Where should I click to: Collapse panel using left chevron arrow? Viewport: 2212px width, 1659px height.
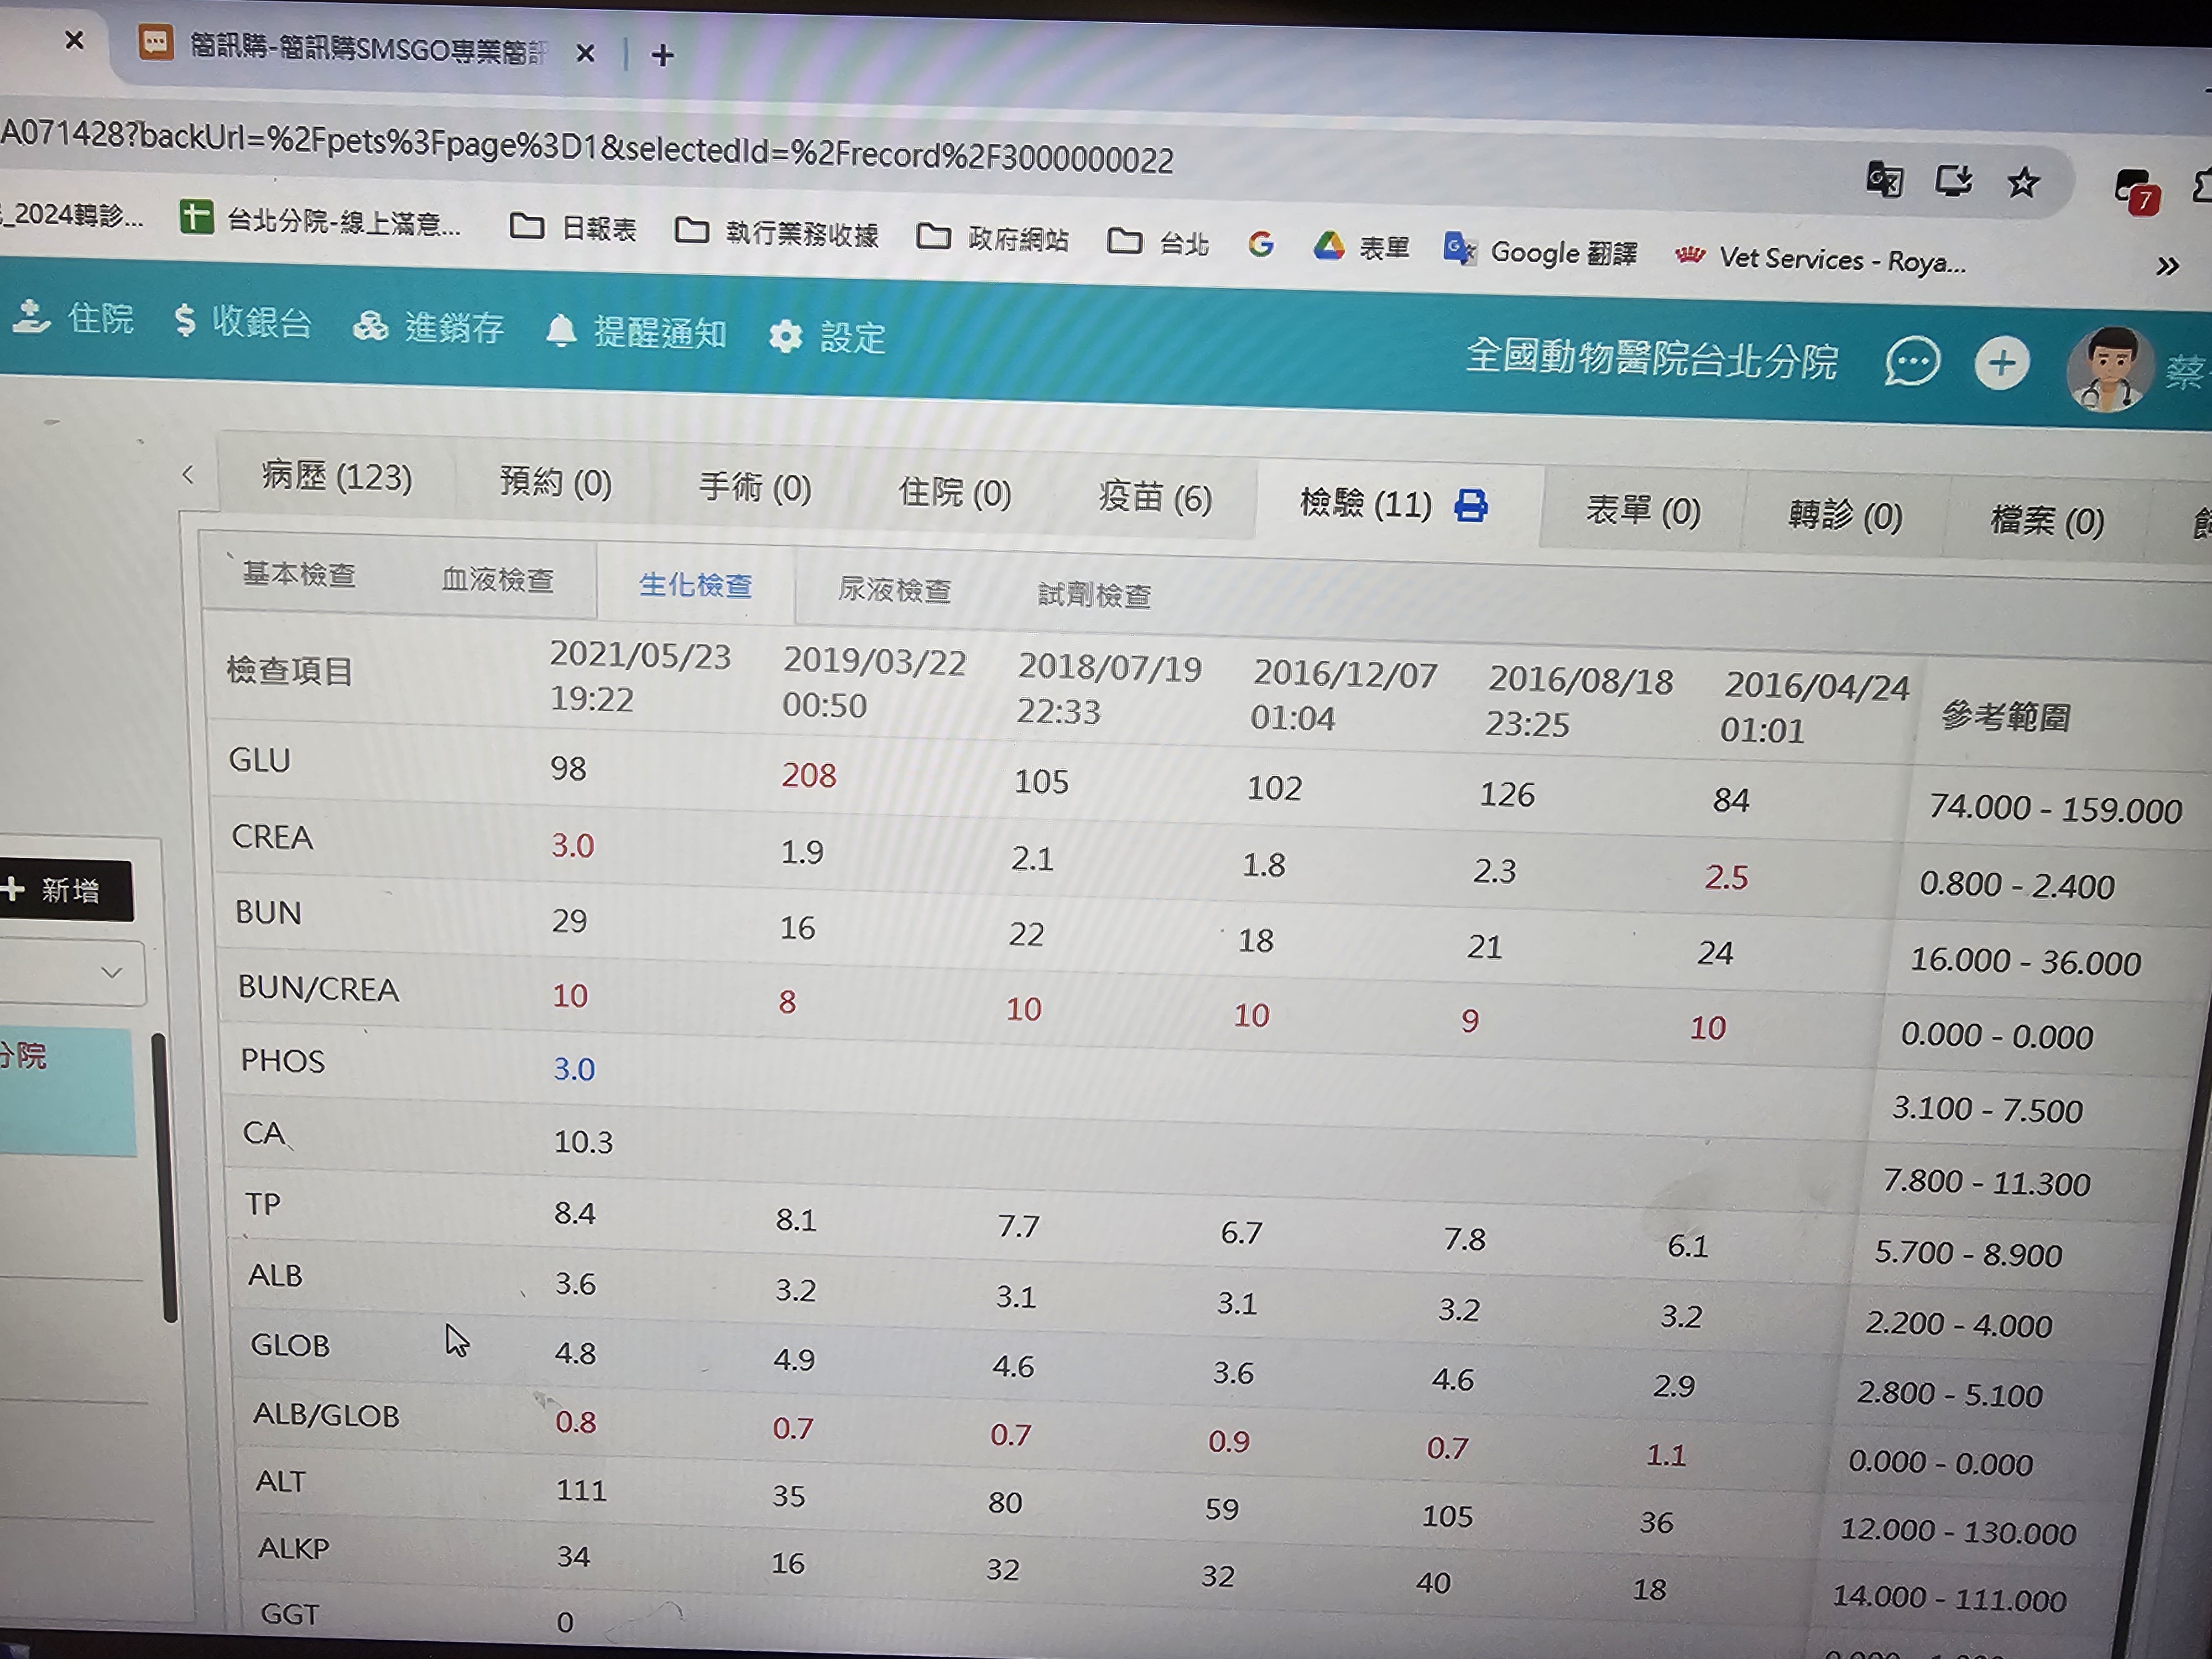pos(188,475)
